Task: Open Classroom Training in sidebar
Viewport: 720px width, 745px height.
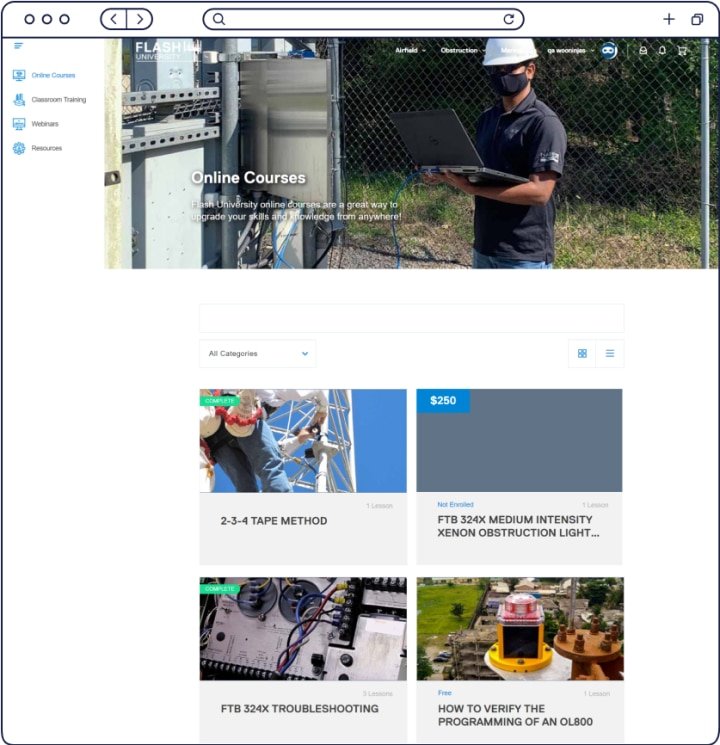Action: click(59, 99)
